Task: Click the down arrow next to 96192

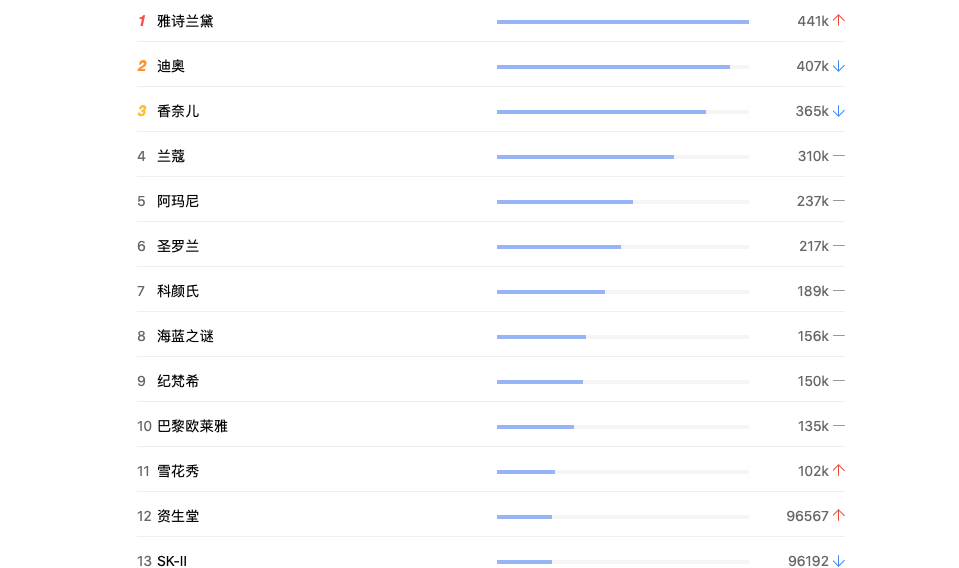Action: click(839, 561)
